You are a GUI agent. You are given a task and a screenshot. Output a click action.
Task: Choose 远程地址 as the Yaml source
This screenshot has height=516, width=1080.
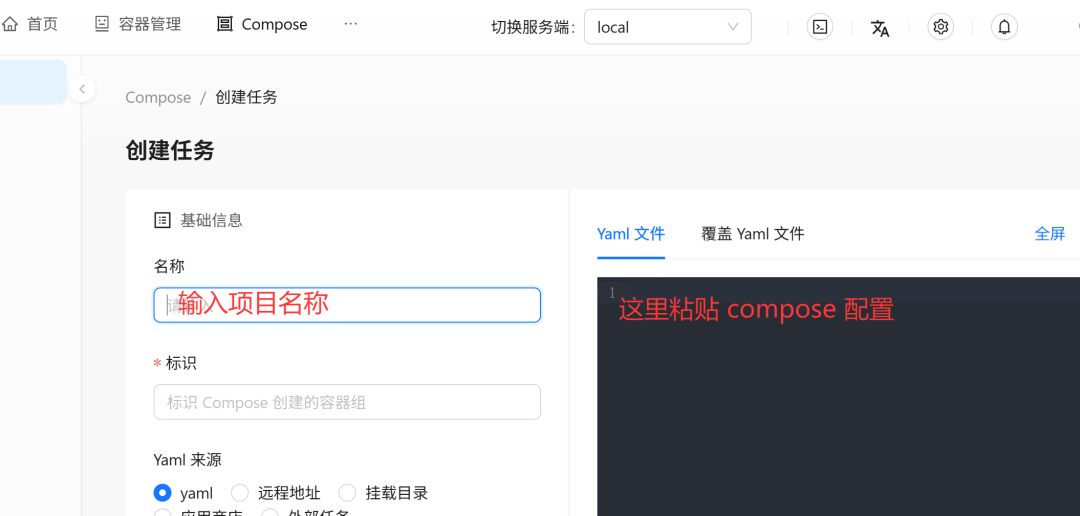click(x=240, y=493)
